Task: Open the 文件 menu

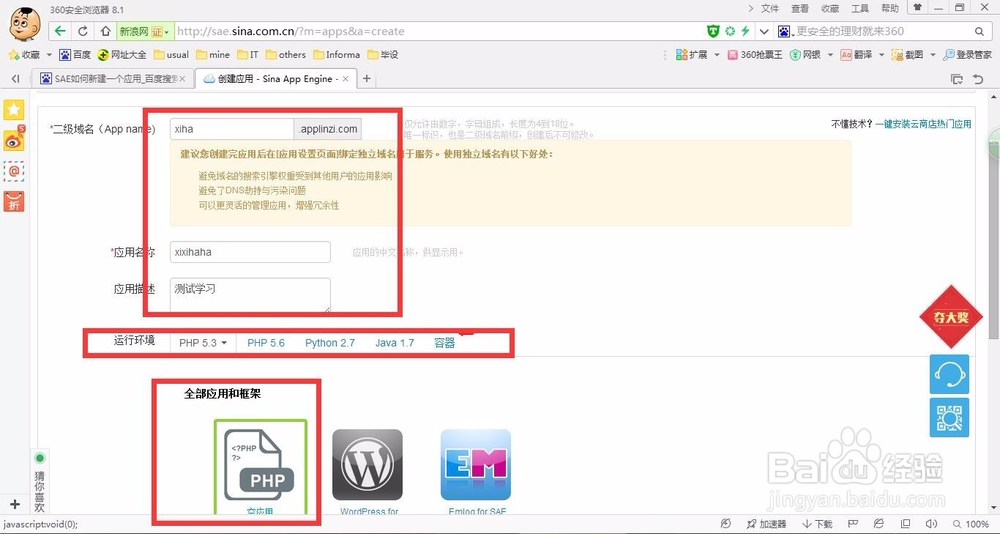Action: 770,8
